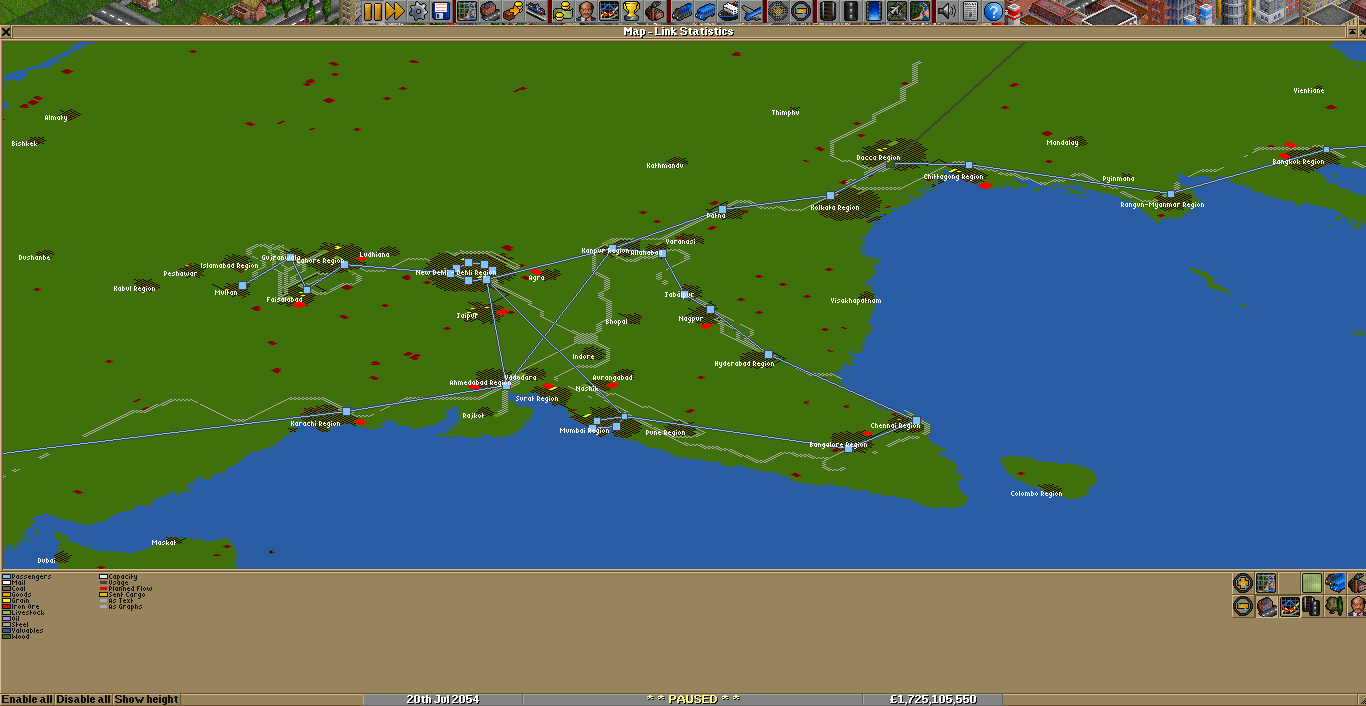Open company general information face icon
The height and width of the screenshot is (706, 1366).
585,12
